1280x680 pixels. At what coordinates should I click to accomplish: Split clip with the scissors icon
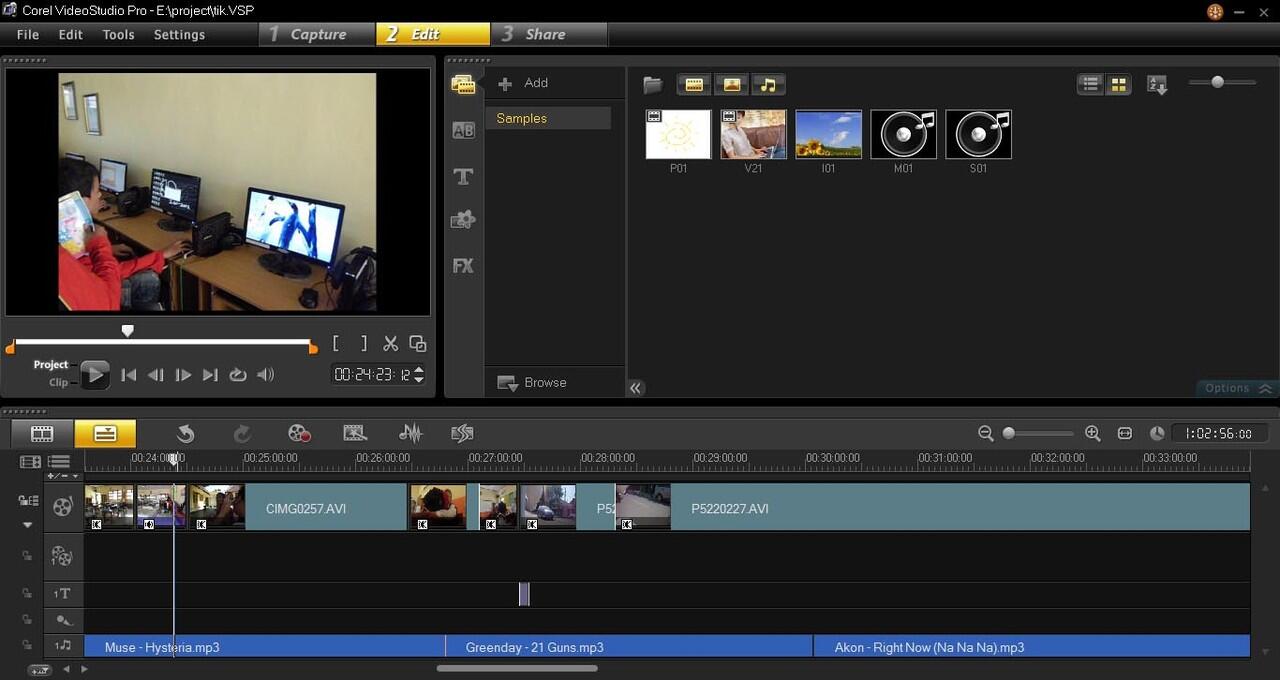click(x=390, y=343)
